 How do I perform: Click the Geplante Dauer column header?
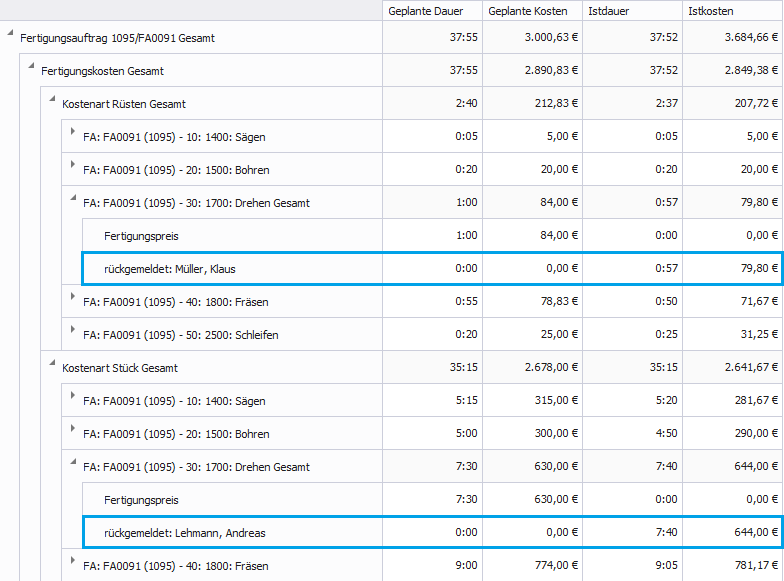(432, 11)
